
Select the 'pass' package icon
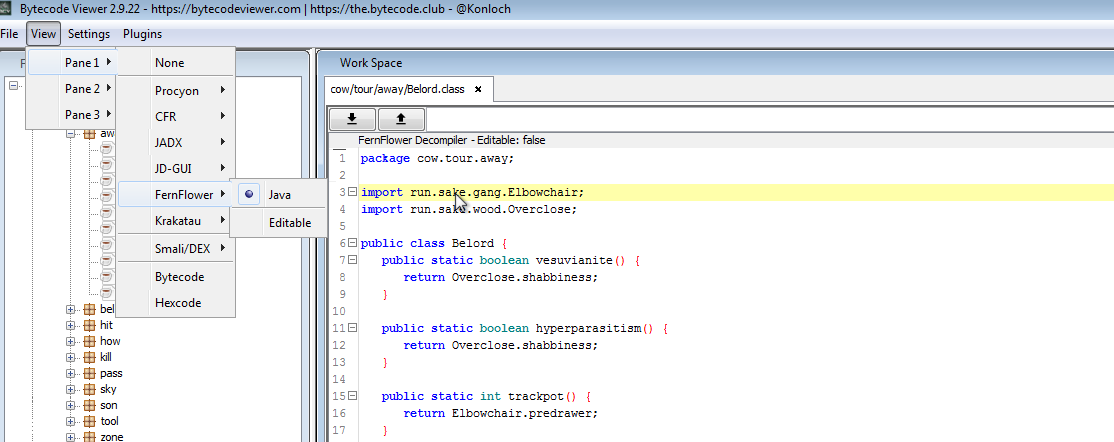(89, 373)
